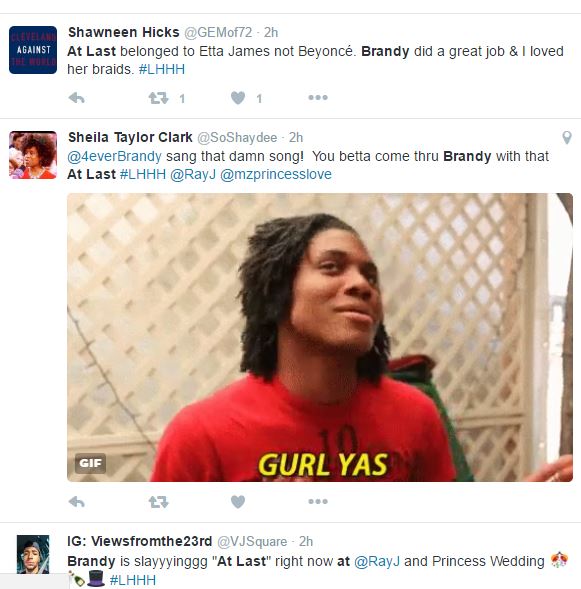Retweet Shawneen Hicks' tweet about Etta James
The height and width of the screenshot is (589, 581).
coord(158,98)
